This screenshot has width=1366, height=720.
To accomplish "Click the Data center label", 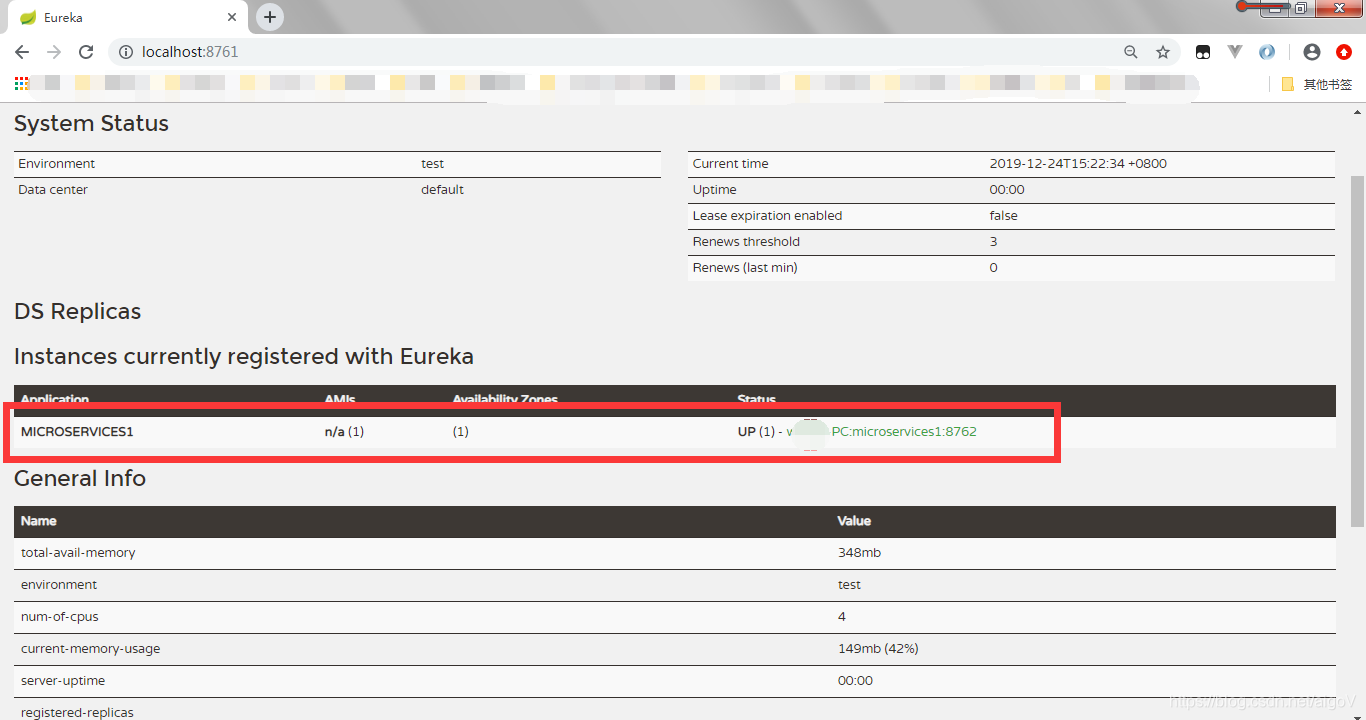I will click(53, 190).
